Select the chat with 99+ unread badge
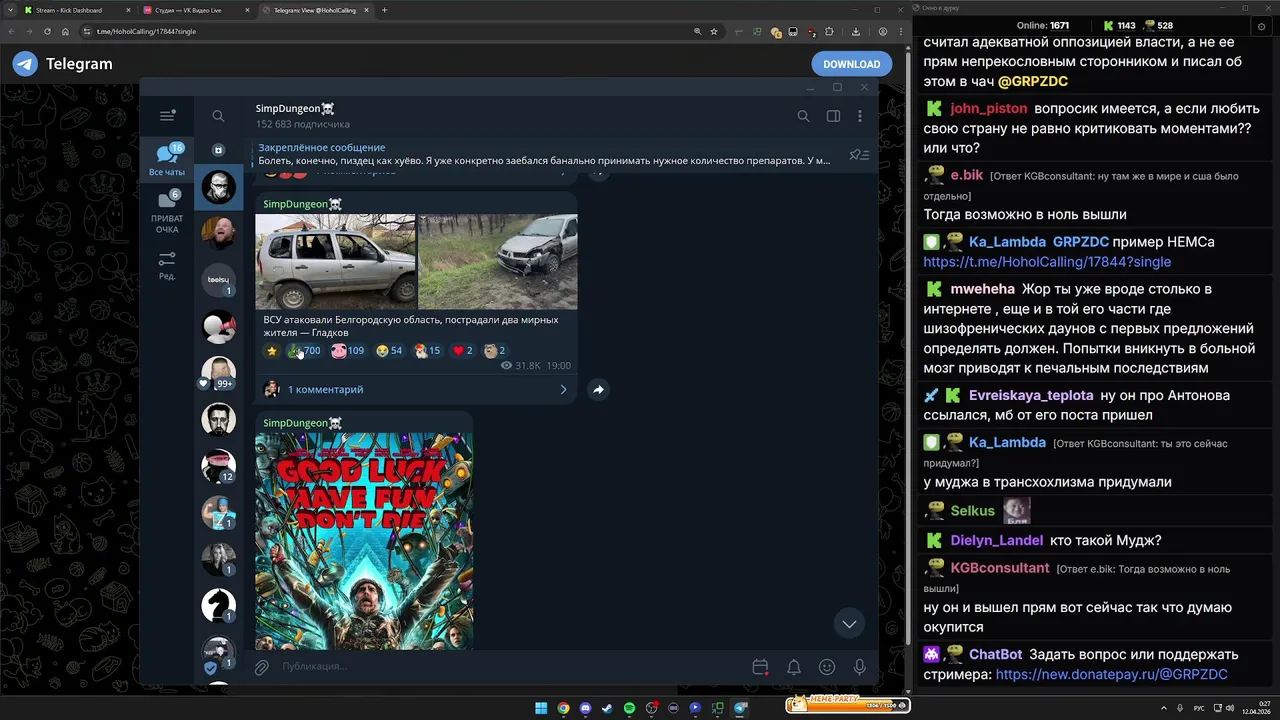This screenshot has height=720, width=1280. [218, 373]
